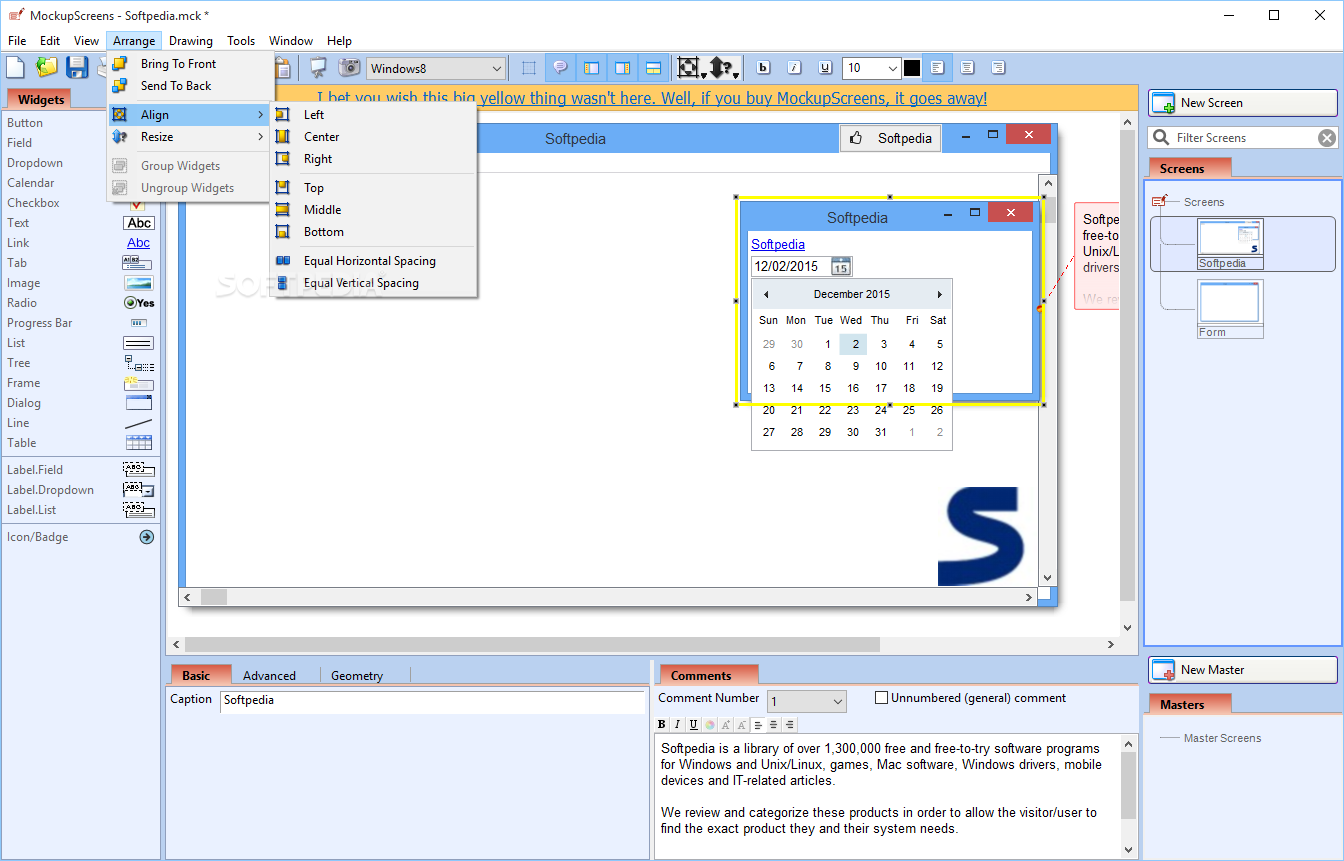
Task: Select Align Top in the submenu
Action: [x=374, y=188]
